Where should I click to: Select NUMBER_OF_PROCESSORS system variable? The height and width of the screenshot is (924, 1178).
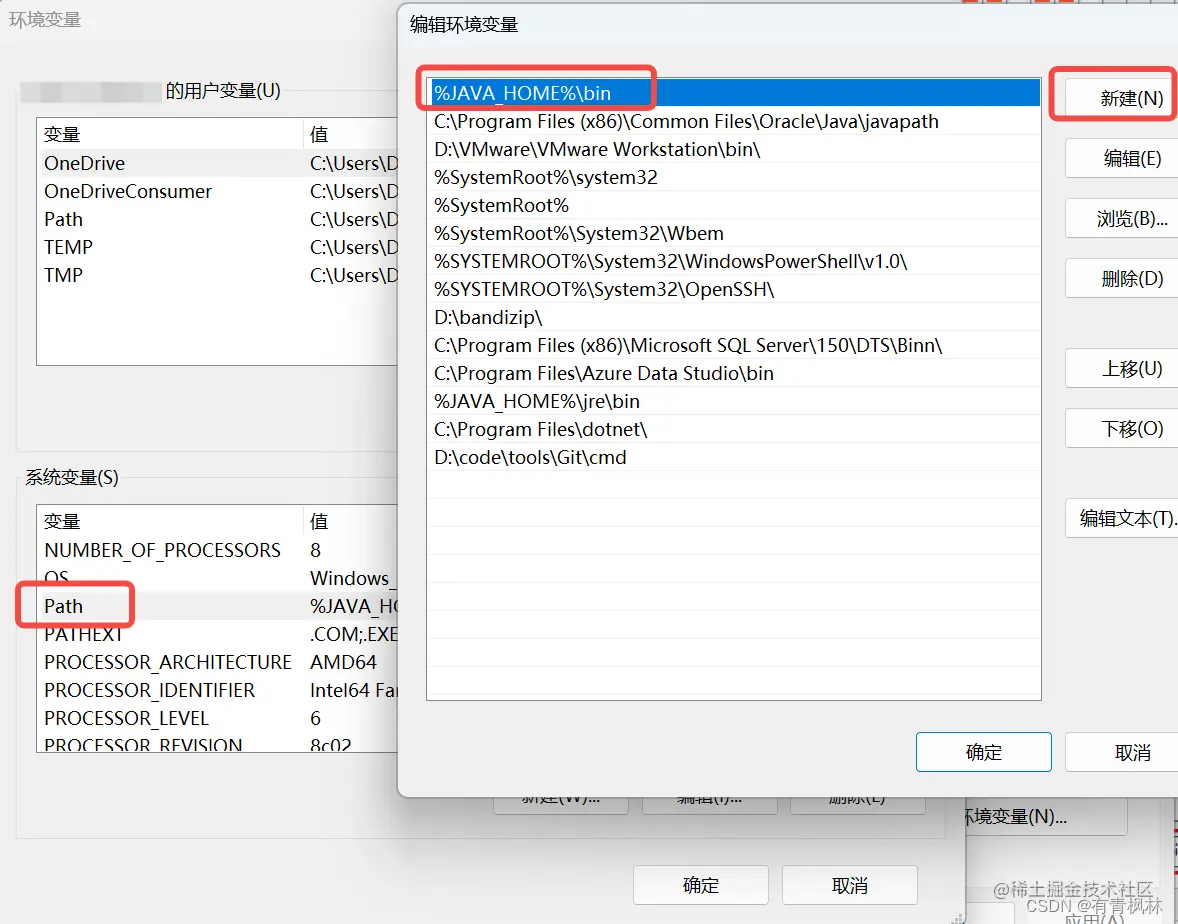218,550
